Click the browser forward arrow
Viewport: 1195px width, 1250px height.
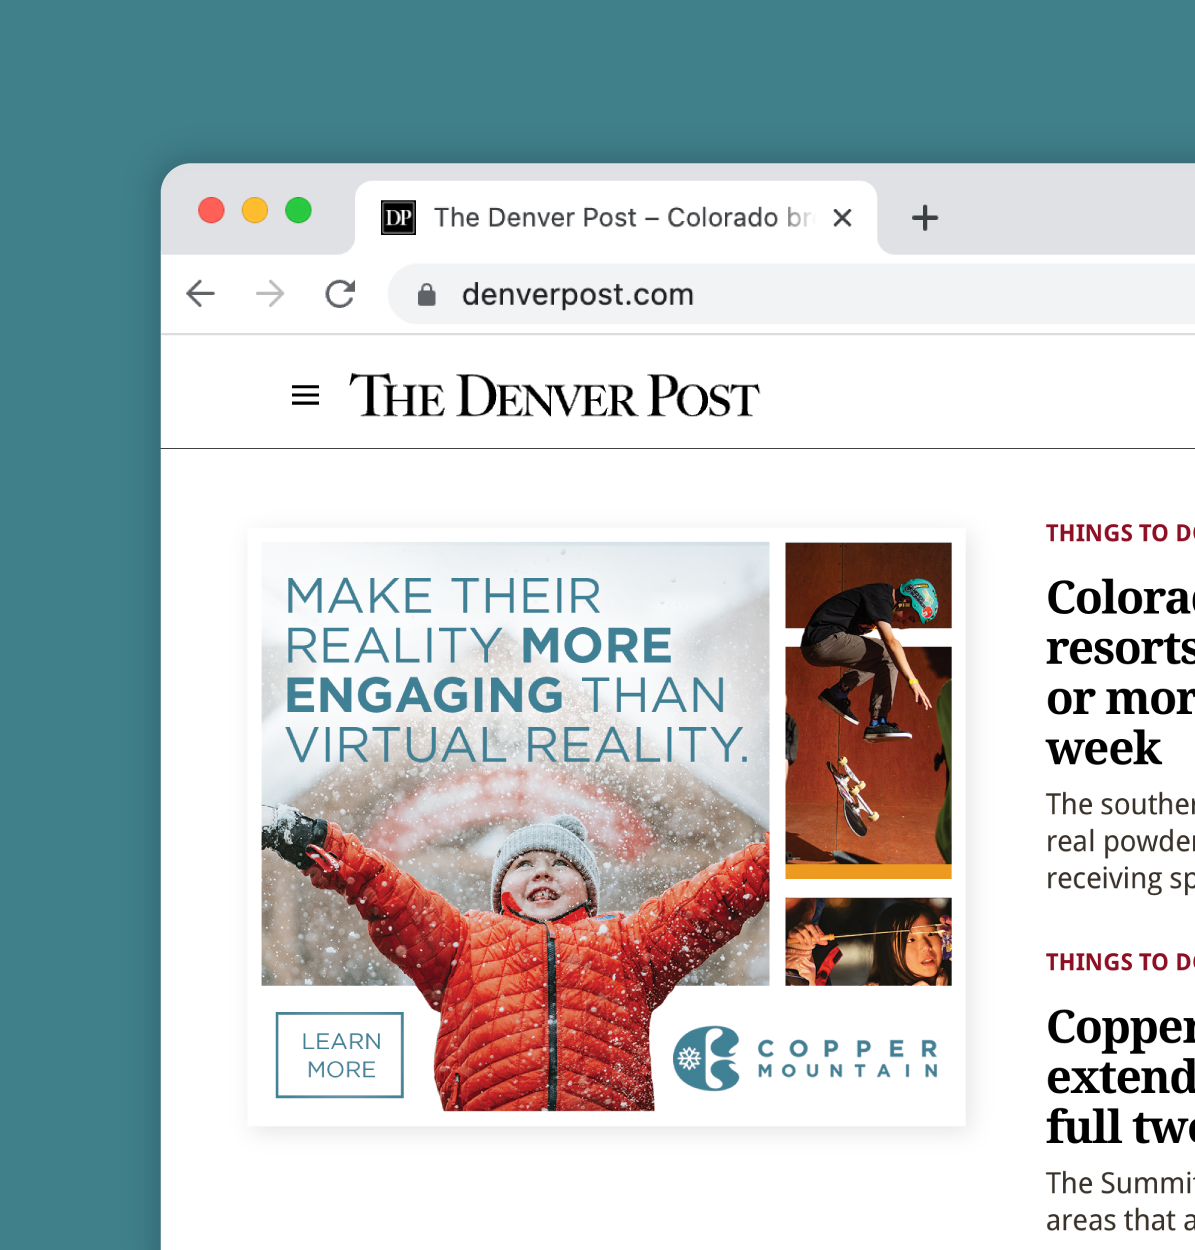pyautogui.click(x=270, y=294)
